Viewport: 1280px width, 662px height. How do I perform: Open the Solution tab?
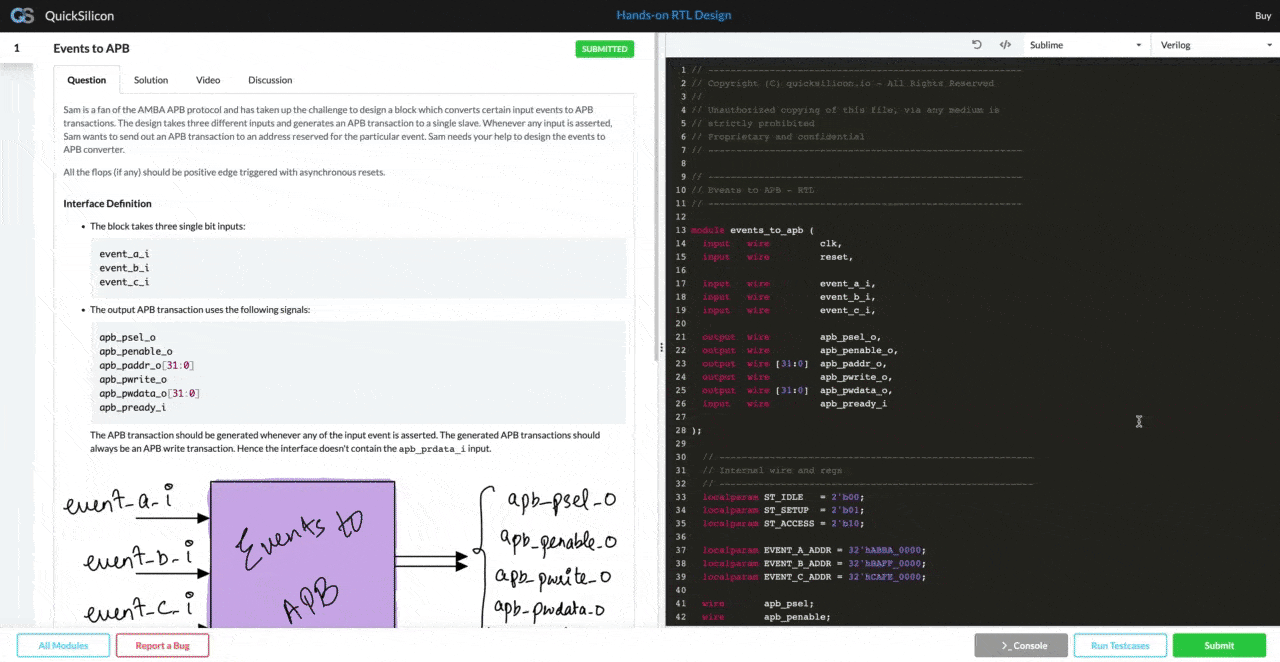(x=151, y=80)
